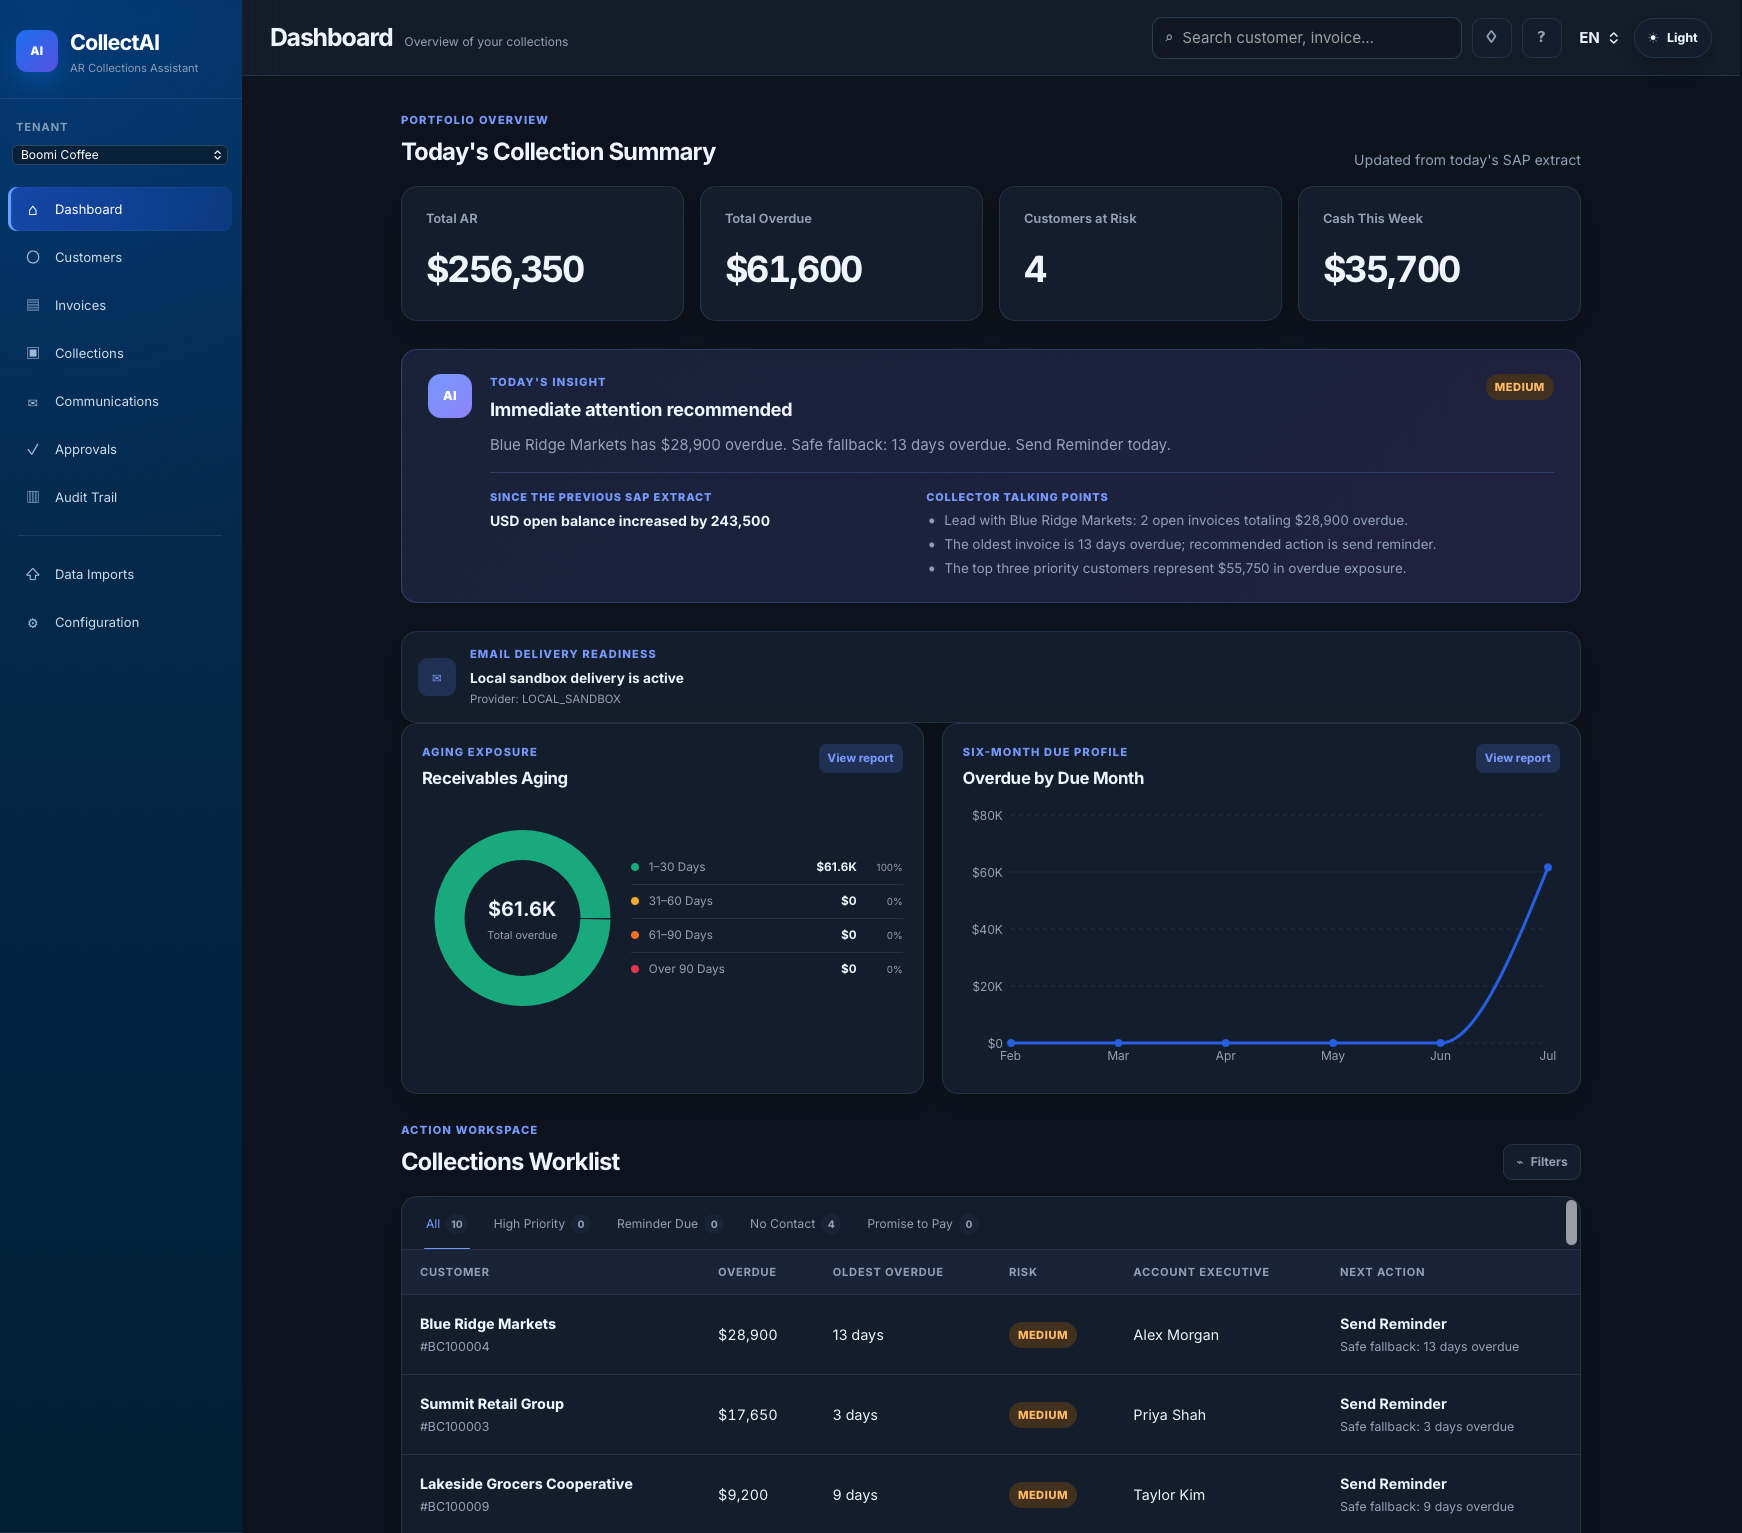The height and width of the screenshot is (1533, 1742).
Task: Click the Audit Trail columns icon
Action: coord(33,497)
